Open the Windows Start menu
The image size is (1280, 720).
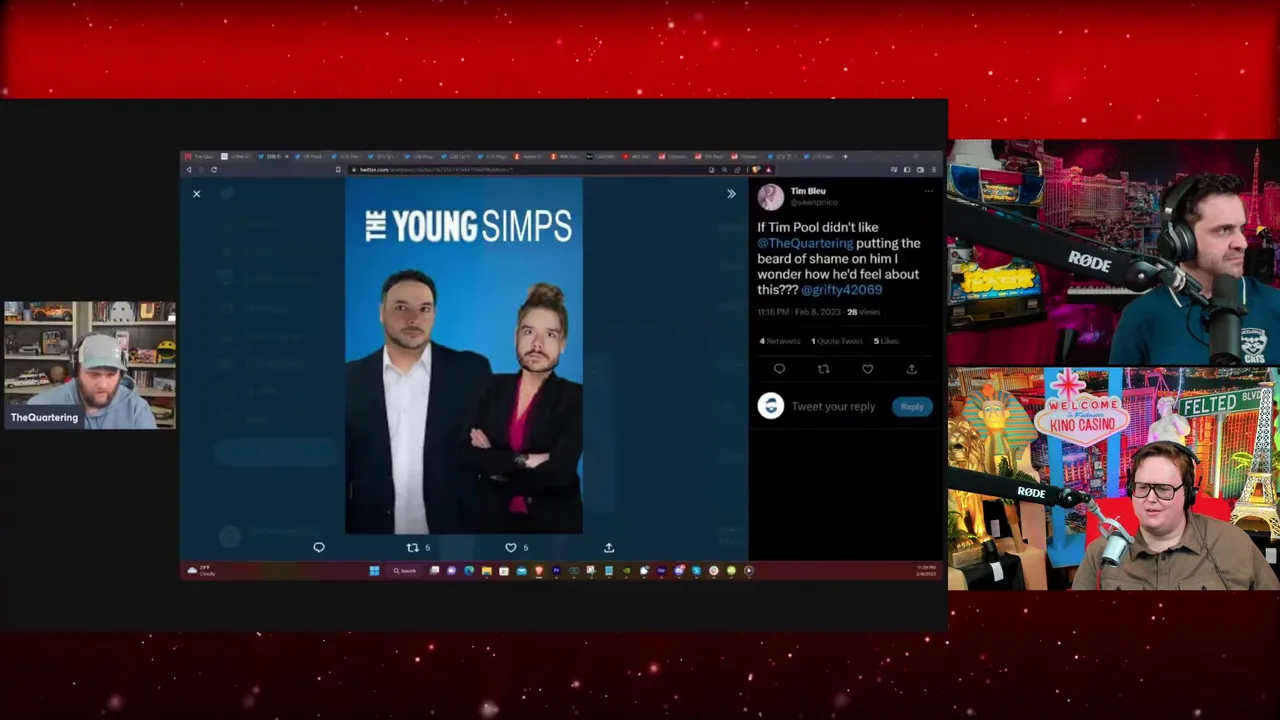tap(374, 571)
